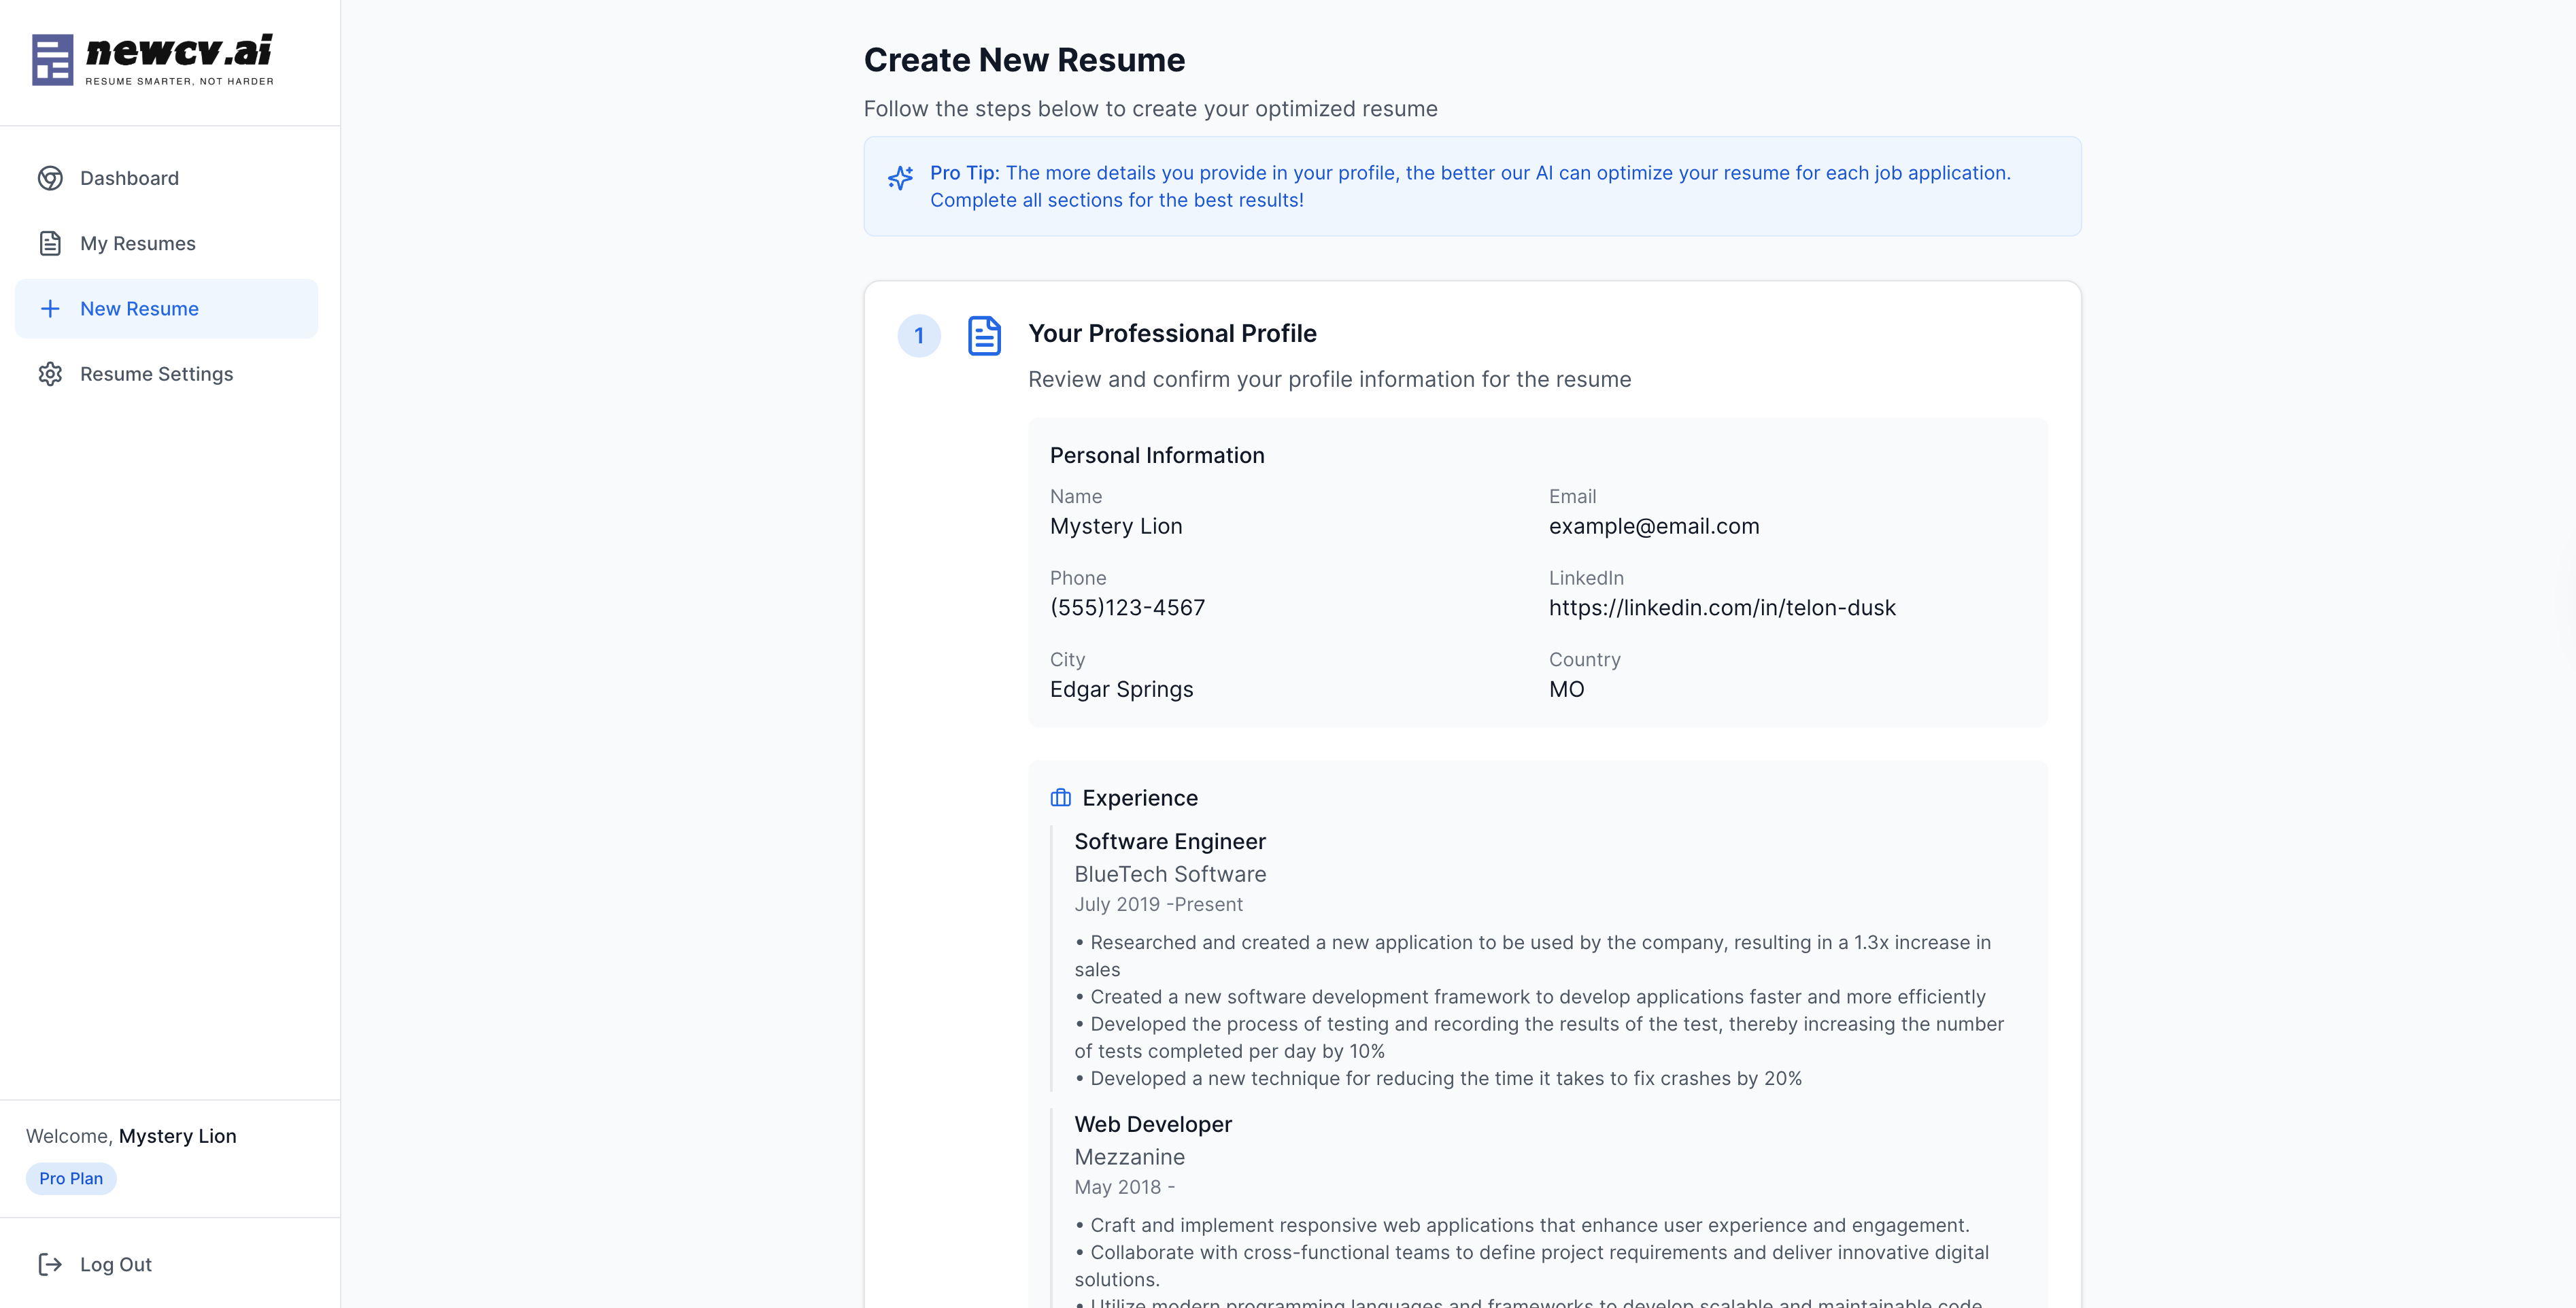Click the plus icon beside New Resume
Viewport: 2576px width, 1308px height.
click(50, 309)
